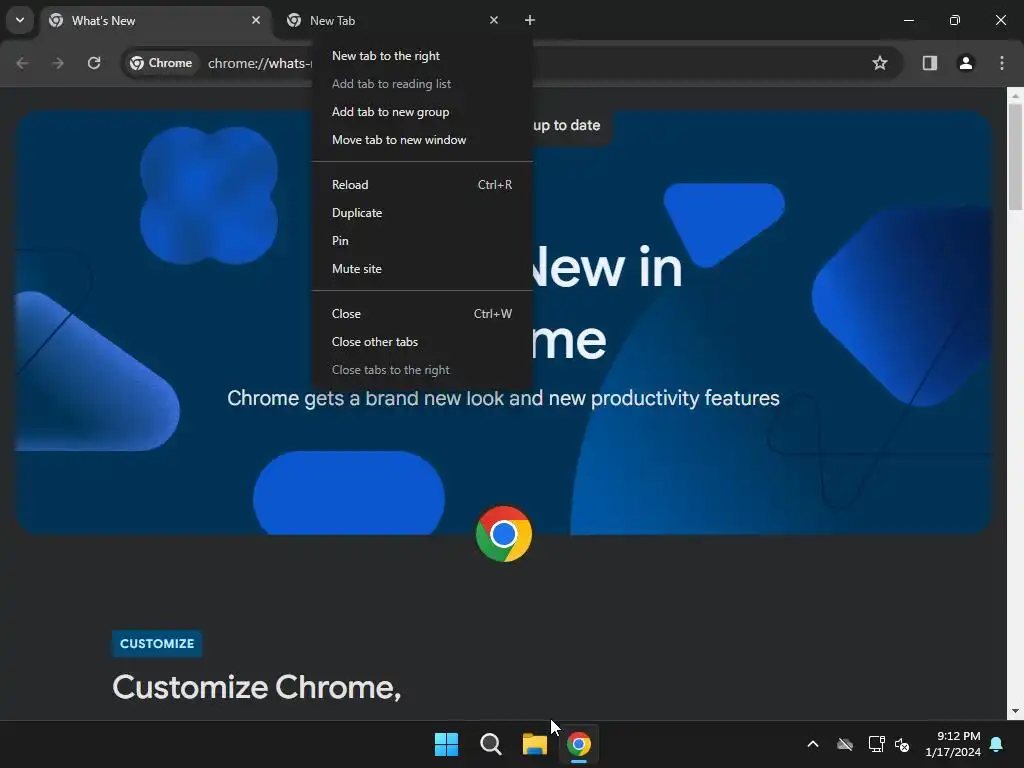
Task: Click the scrollbar down arrow
Action: tap(1015, 711)
